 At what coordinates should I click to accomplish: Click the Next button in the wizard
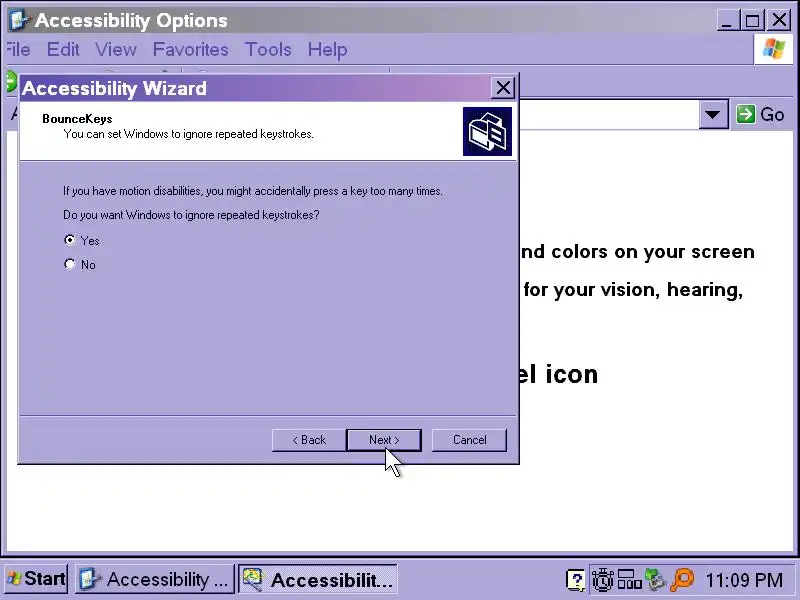point(384,440)
